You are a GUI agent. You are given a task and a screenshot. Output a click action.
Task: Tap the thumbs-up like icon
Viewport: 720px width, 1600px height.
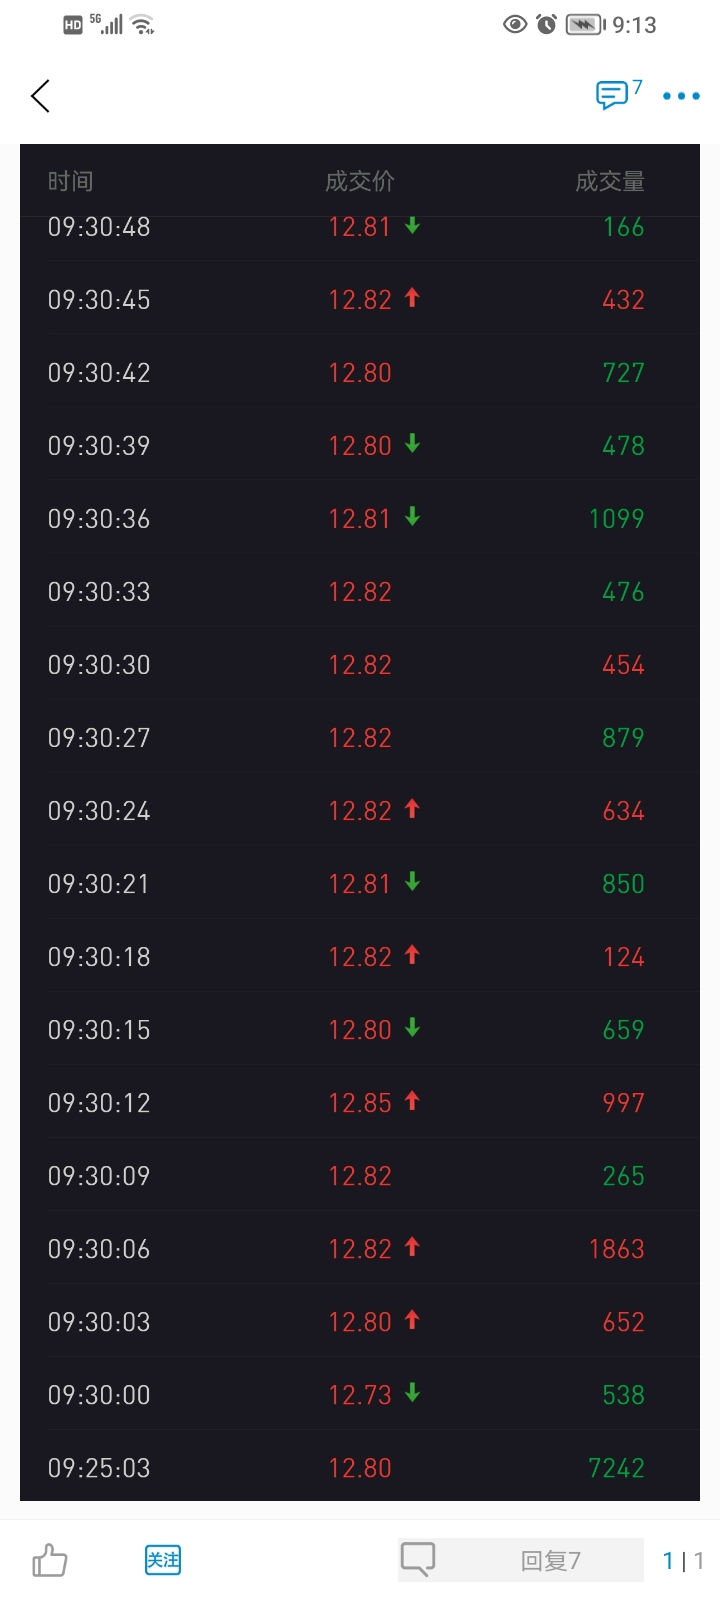(49, 1560)
